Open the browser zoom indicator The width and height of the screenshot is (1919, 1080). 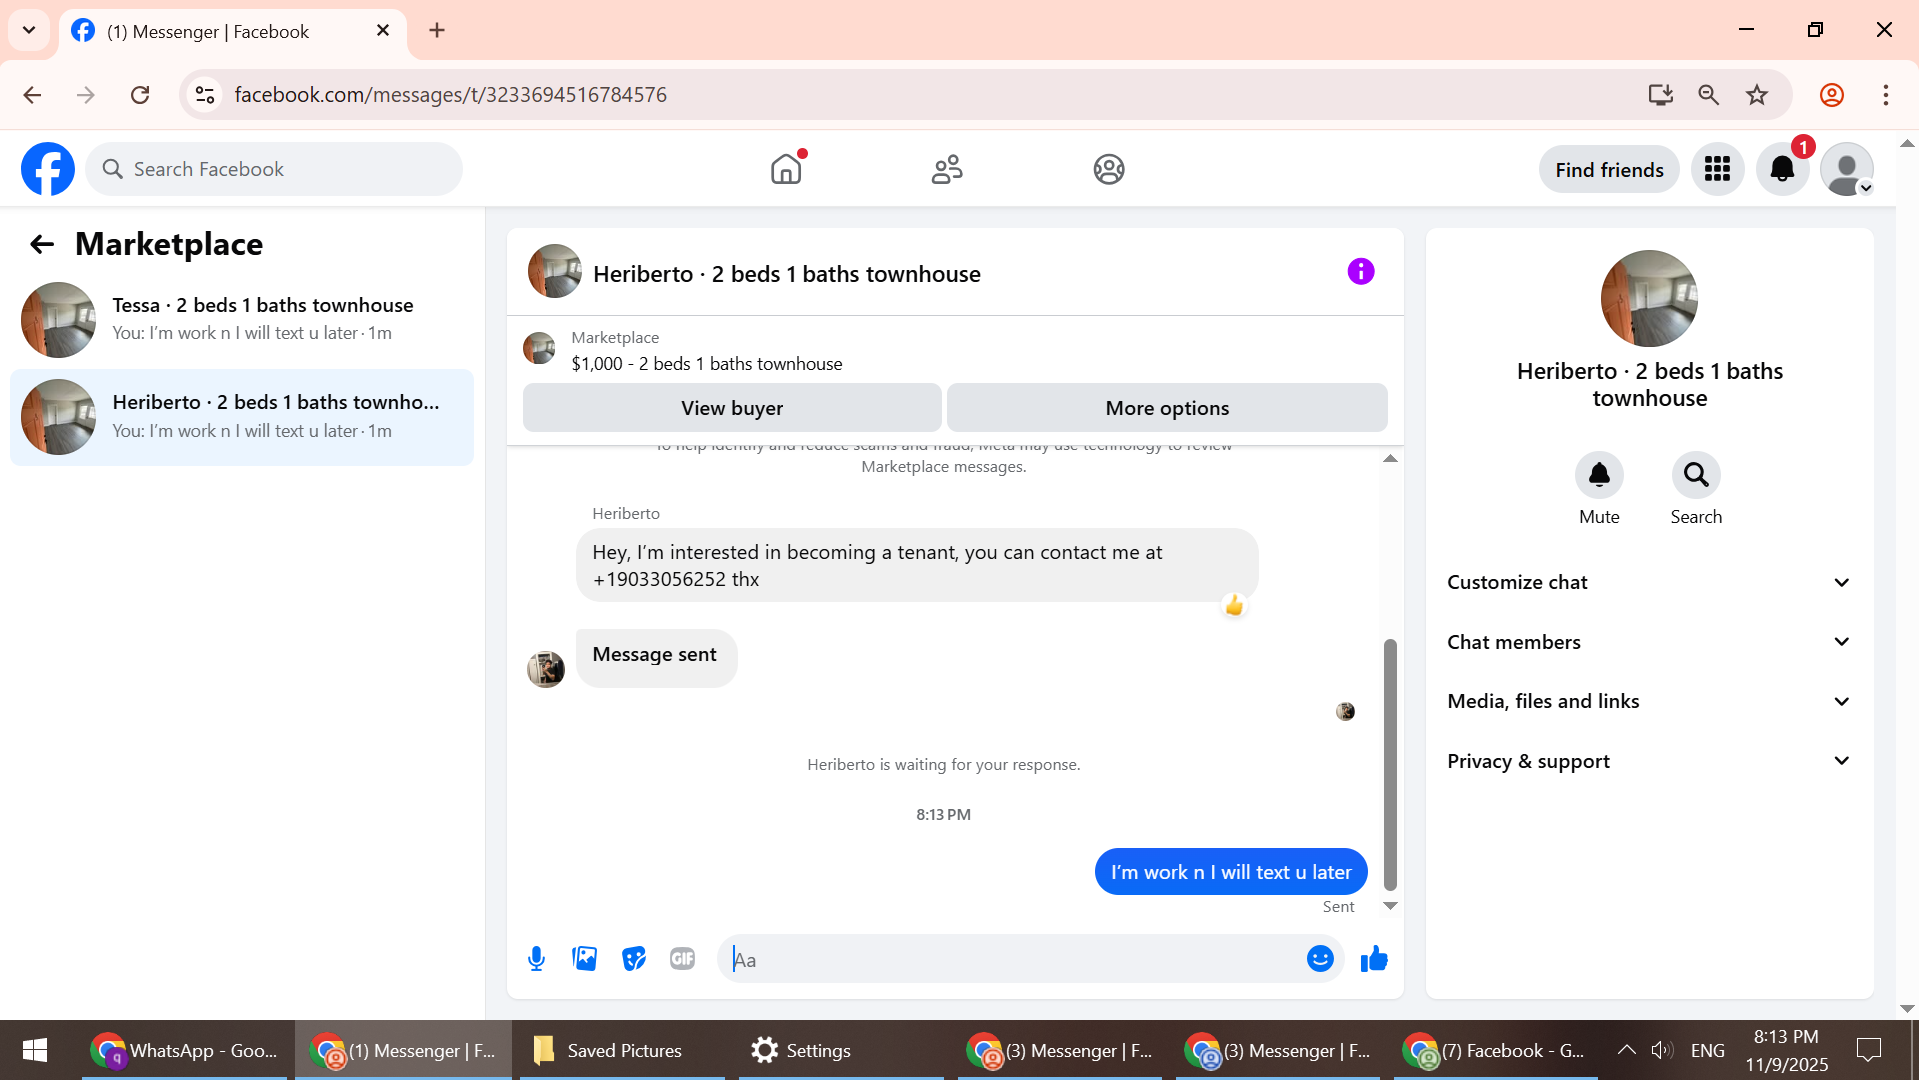pyautogui.click(x=1708, y=95)
